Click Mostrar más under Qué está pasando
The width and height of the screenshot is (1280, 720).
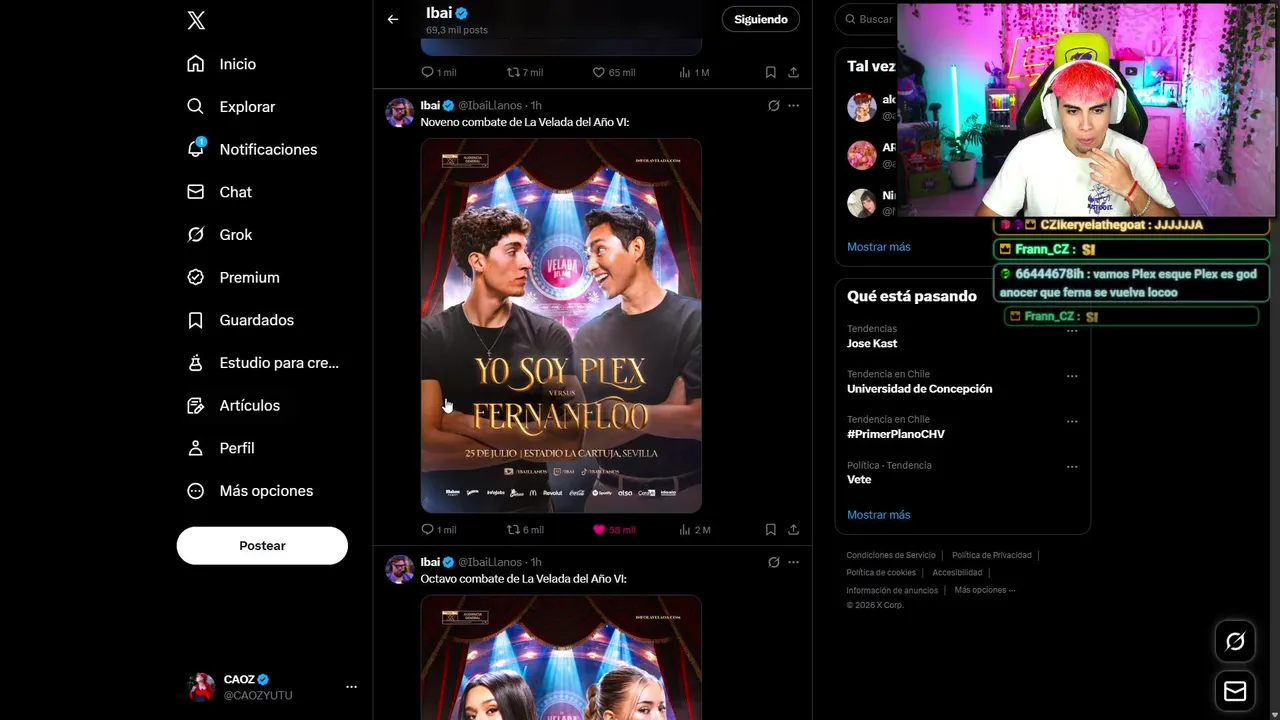(x=878, y=515)
